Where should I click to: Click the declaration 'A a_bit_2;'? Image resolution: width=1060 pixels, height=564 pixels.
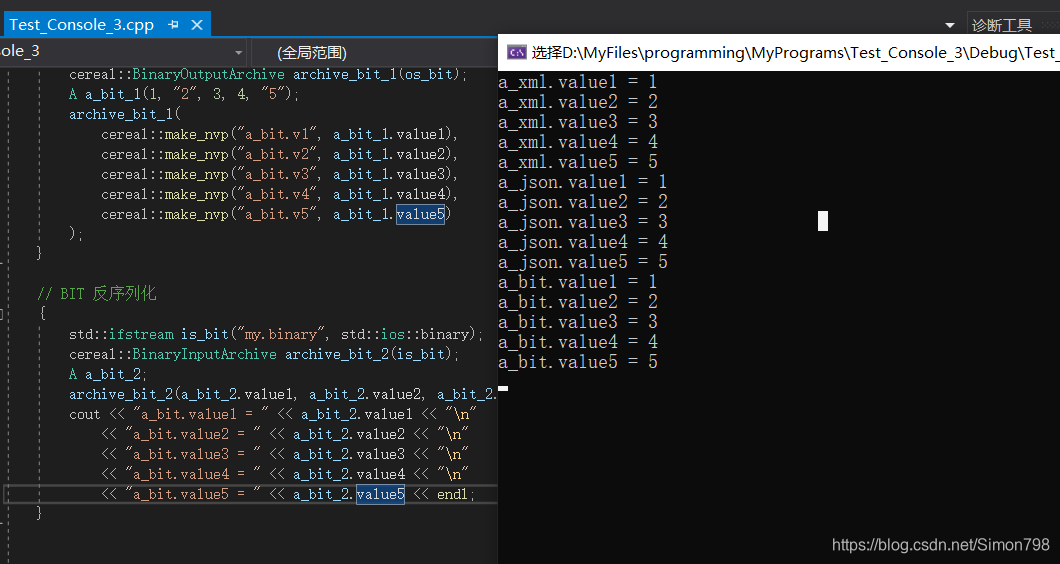click(108, 374)
